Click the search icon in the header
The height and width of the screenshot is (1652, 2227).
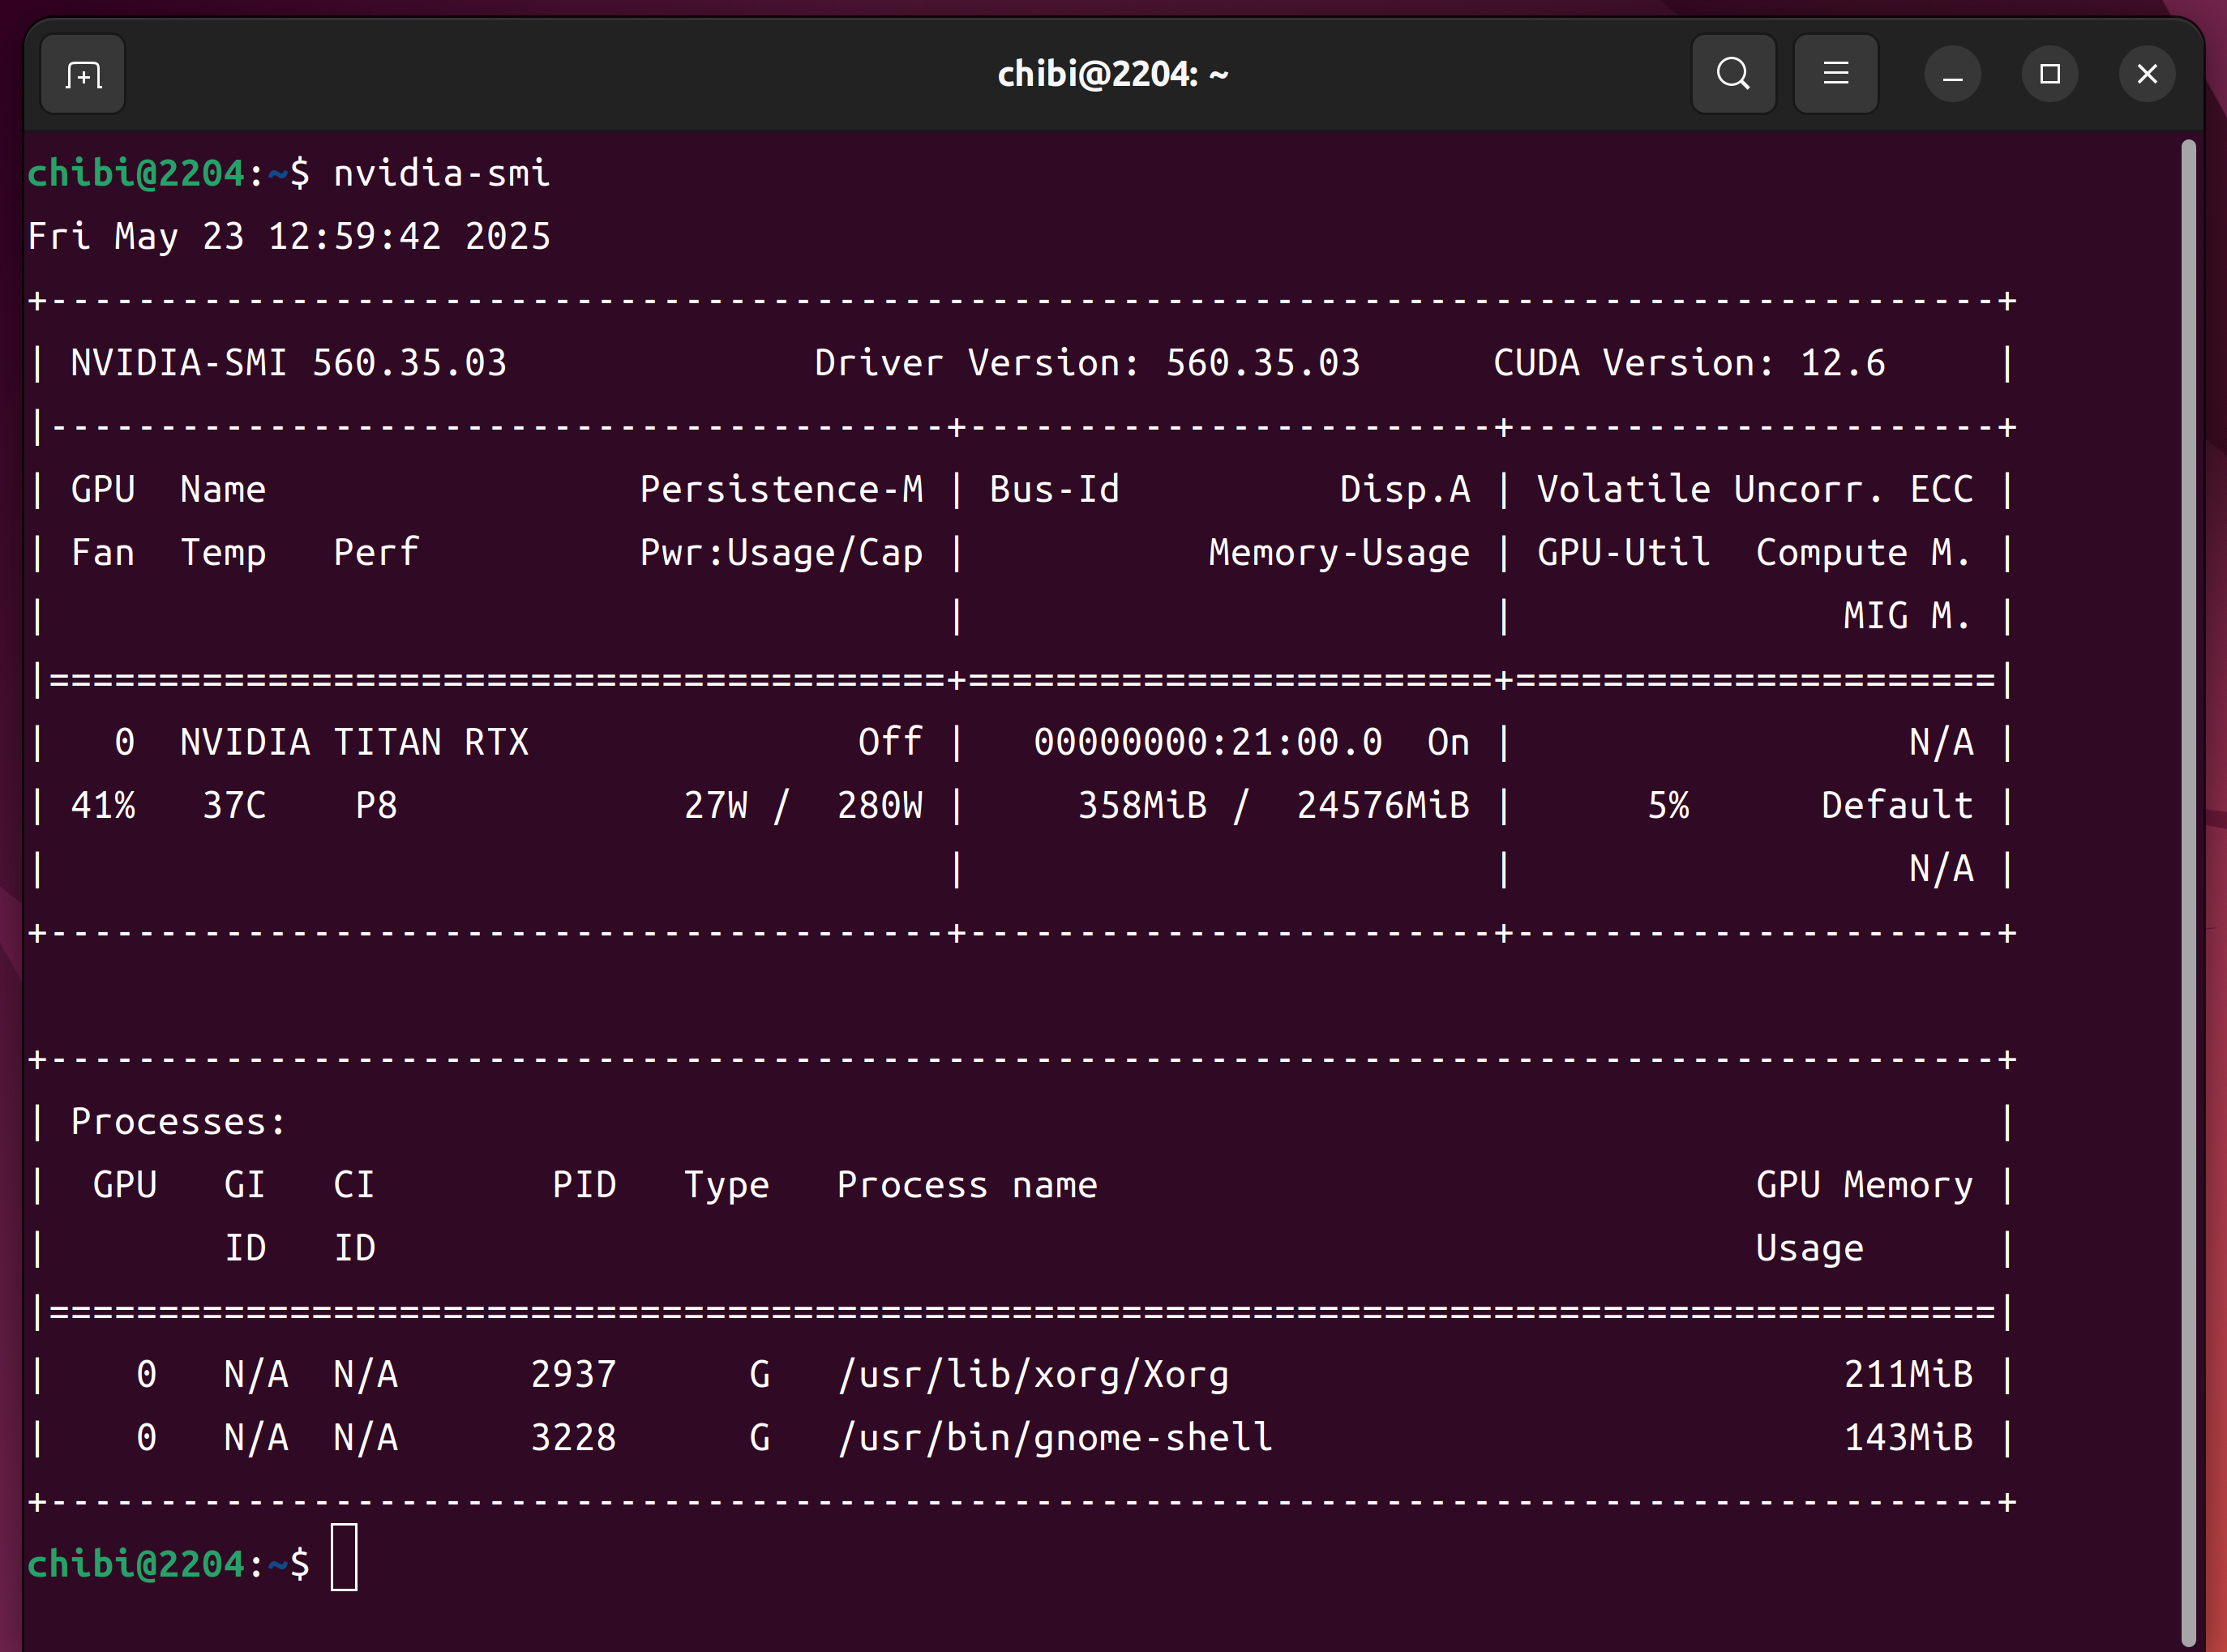pyautogui.click(x=1733, y=74)
